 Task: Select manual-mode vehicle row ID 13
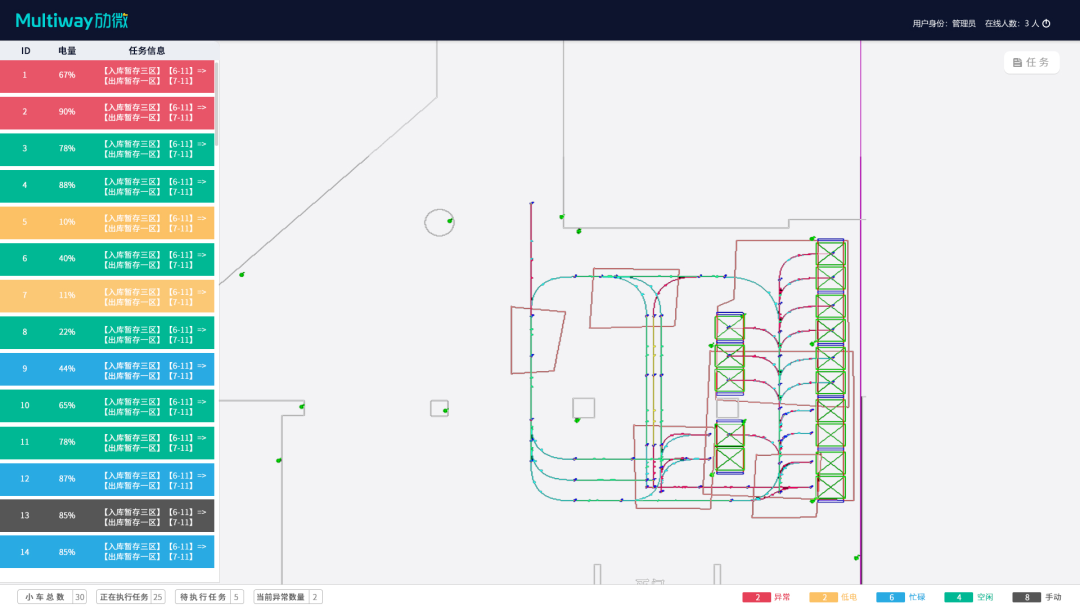click(107, 516)
